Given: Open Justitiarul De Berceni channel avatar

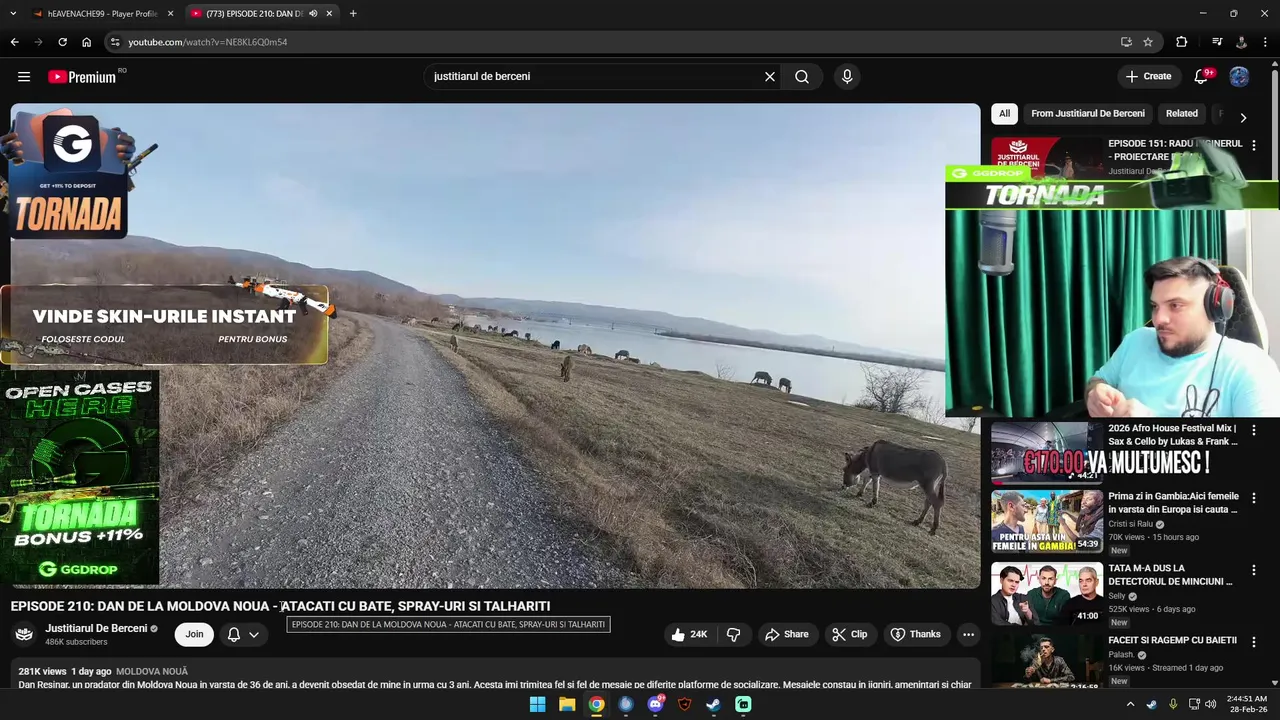Looking at the screenshot, I should pyautogui.click(x=24, y=634).
